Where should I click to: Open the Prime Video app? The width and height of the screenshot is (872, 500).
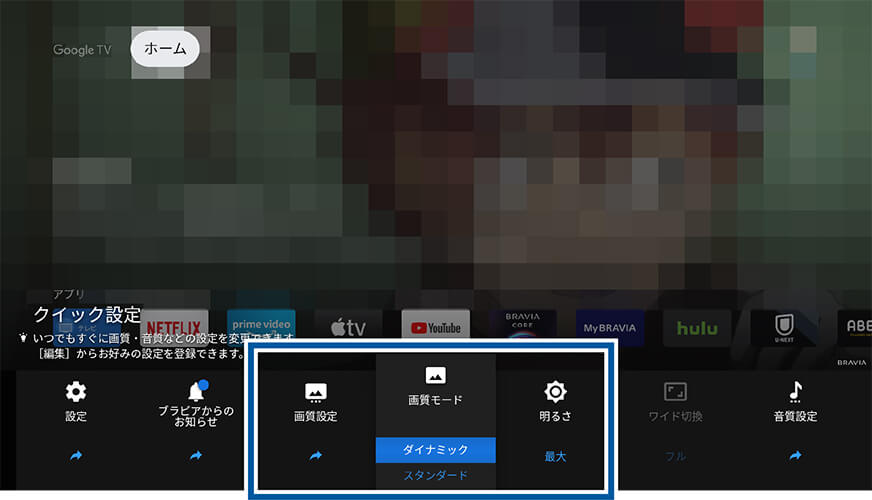(x=261, y=325)
